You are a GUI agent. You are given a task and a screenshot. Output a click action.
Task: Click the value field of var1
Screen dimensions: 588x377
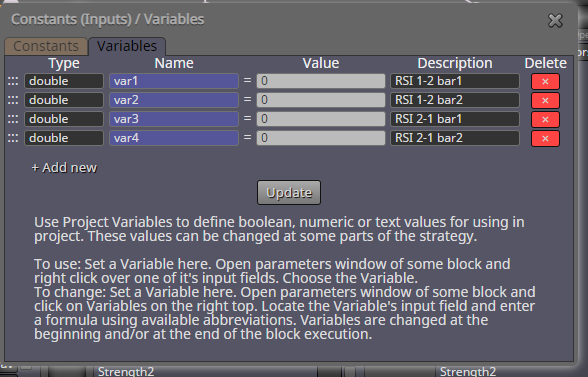[x=321, y=81]
